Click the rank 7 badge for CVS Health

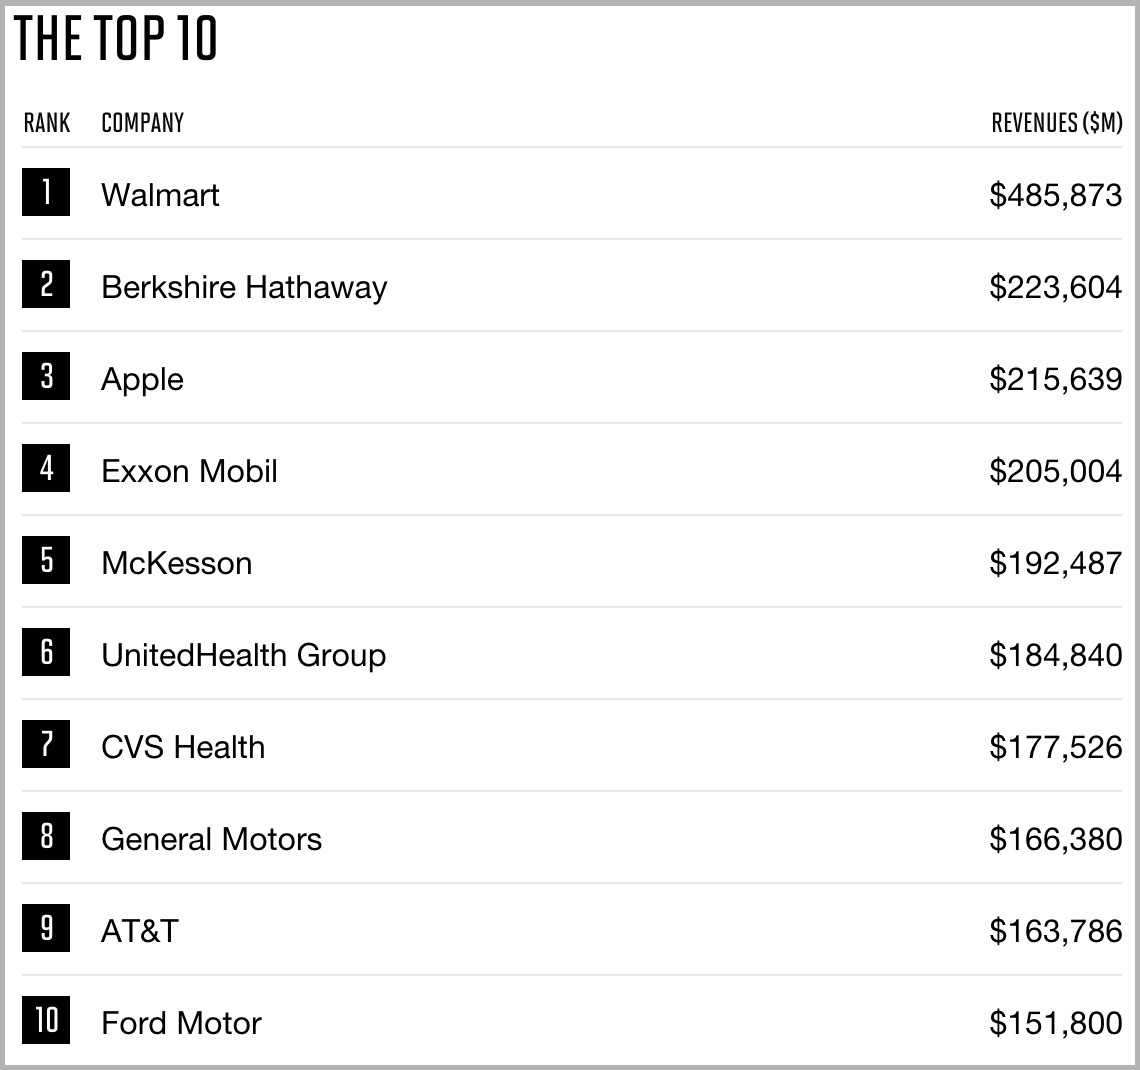point(46,744)
